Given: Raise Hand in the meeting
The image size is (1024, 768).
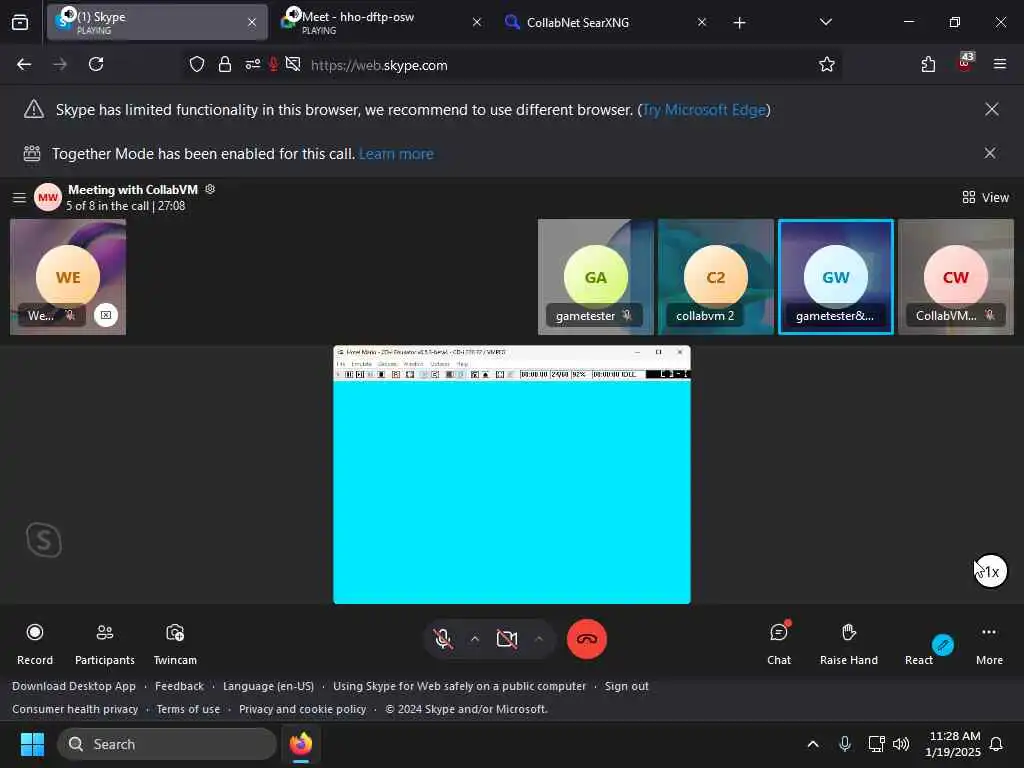Looking at the screenshot, I should click(848, 643).
